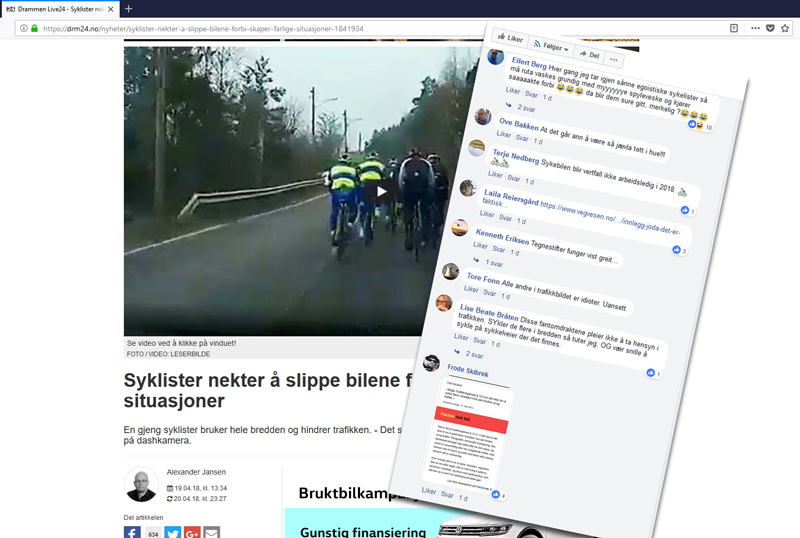Image resolution: width=800 pixels, height=538 pixels.
Task: Click the site information icon in address bar
Action: click(x=23, y=29)
